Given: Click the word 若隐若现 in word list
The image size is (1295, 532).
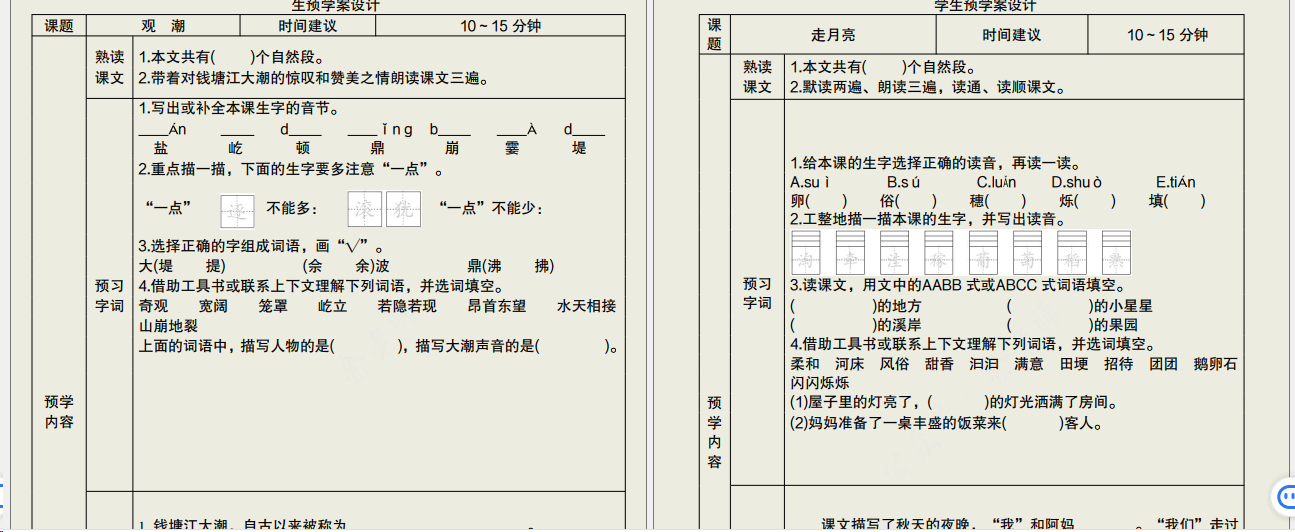Looking at the screenshot, I should click(407, 306).
